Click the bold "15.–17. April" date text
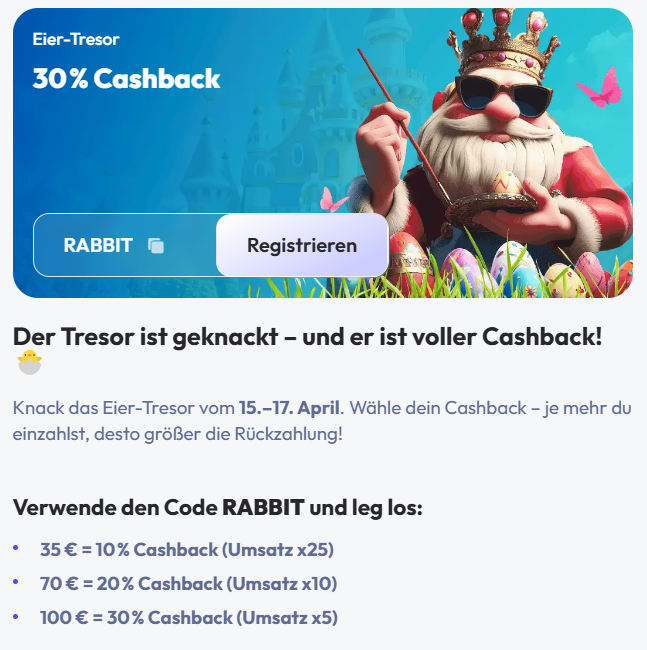This screenshot has height=650, width=647. tap(289, 408)
